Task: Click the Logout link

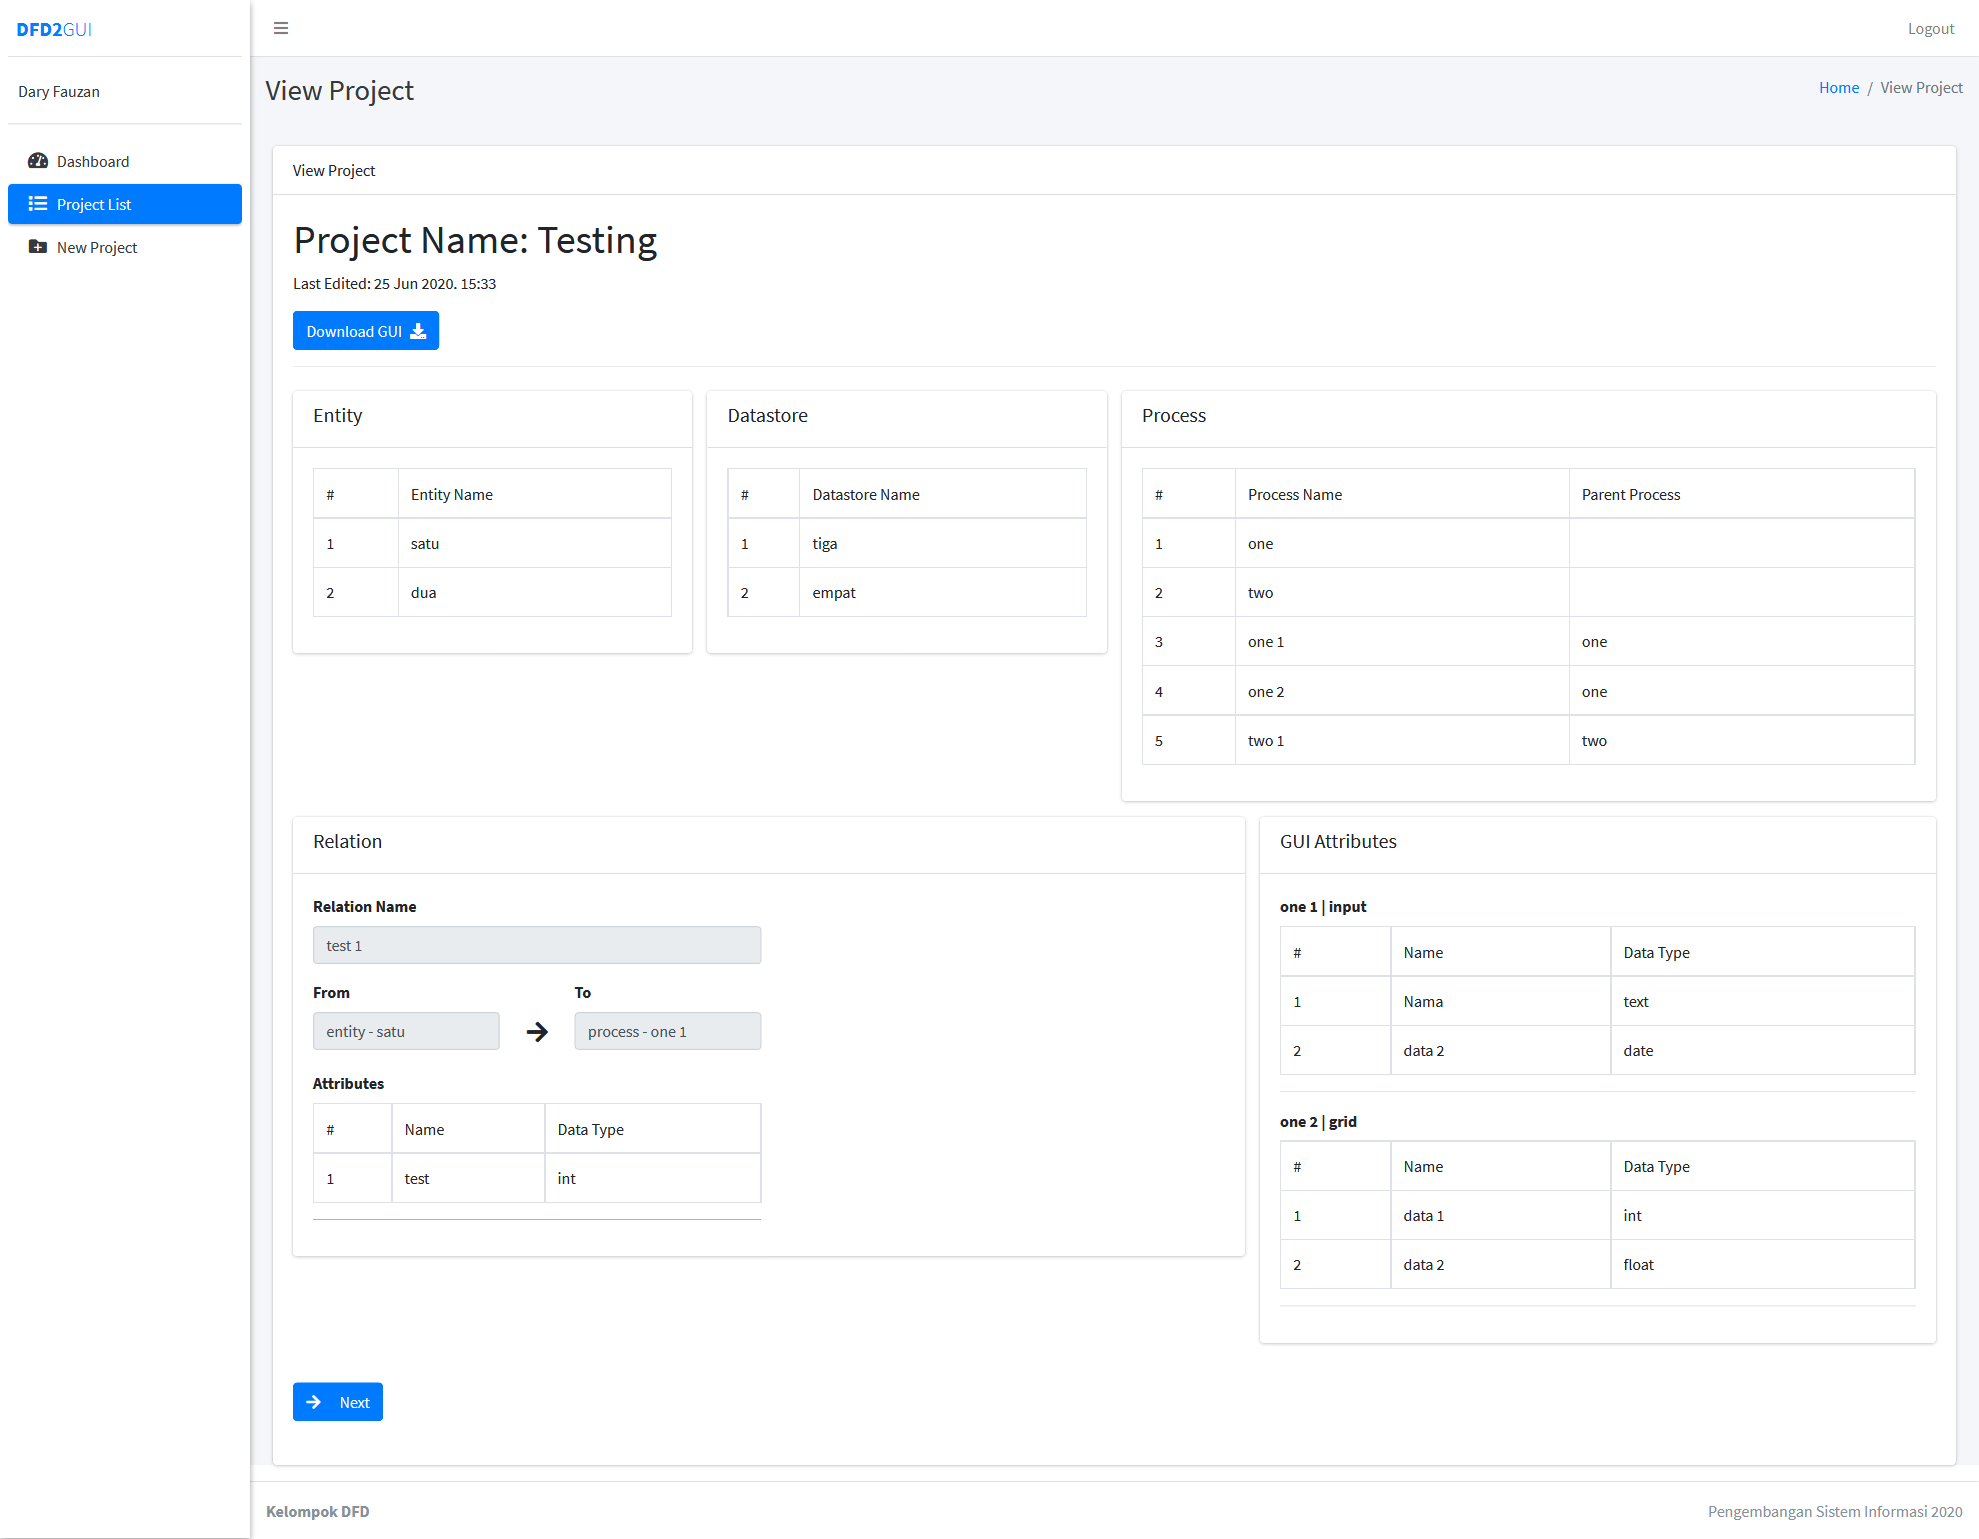Action: pyautogui.click(x=1930, y=29)
